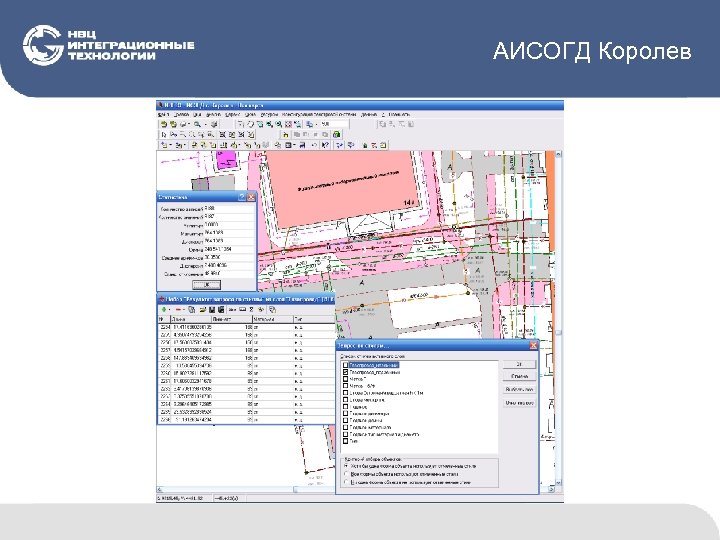The width and height of the screenshot is (720, 540).
Task: Open the 'Сервис' menu
Action: pyautogui.click(x=232, y=114)
